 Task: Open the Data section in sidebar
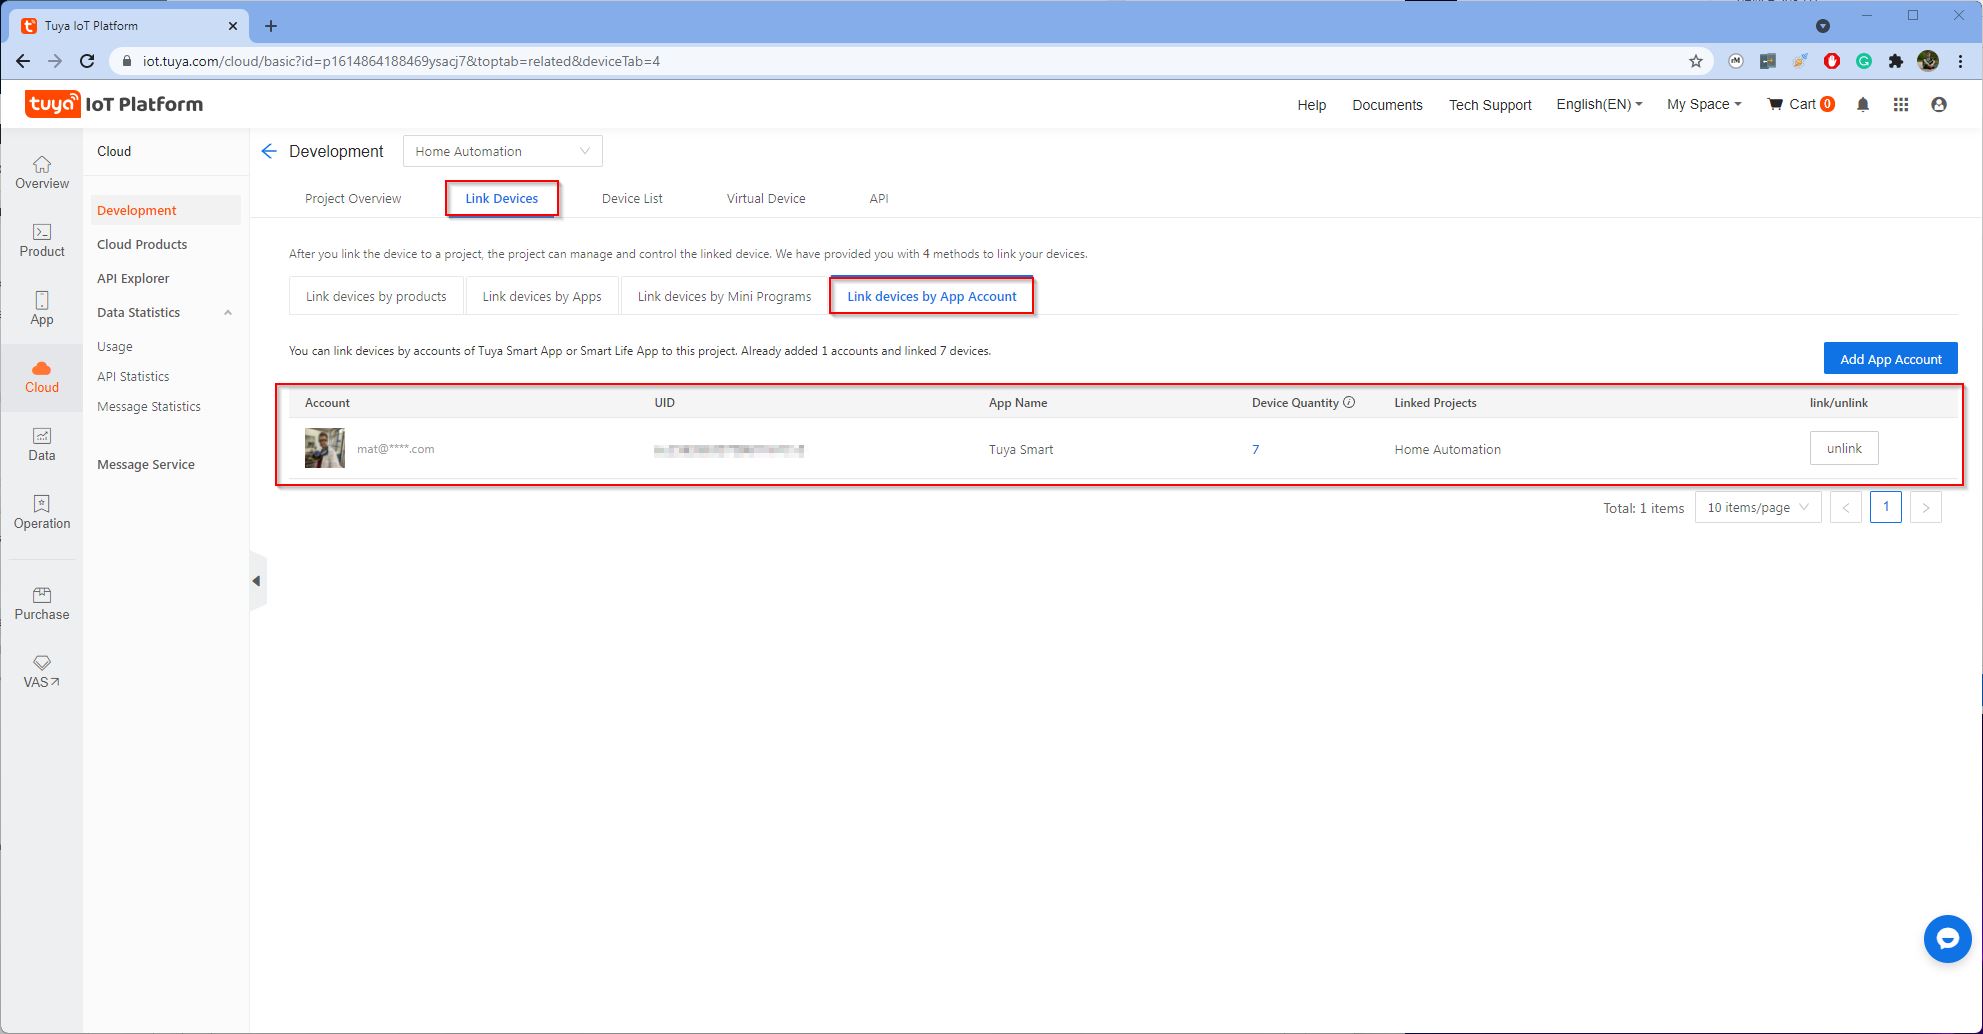click(41, 444)
